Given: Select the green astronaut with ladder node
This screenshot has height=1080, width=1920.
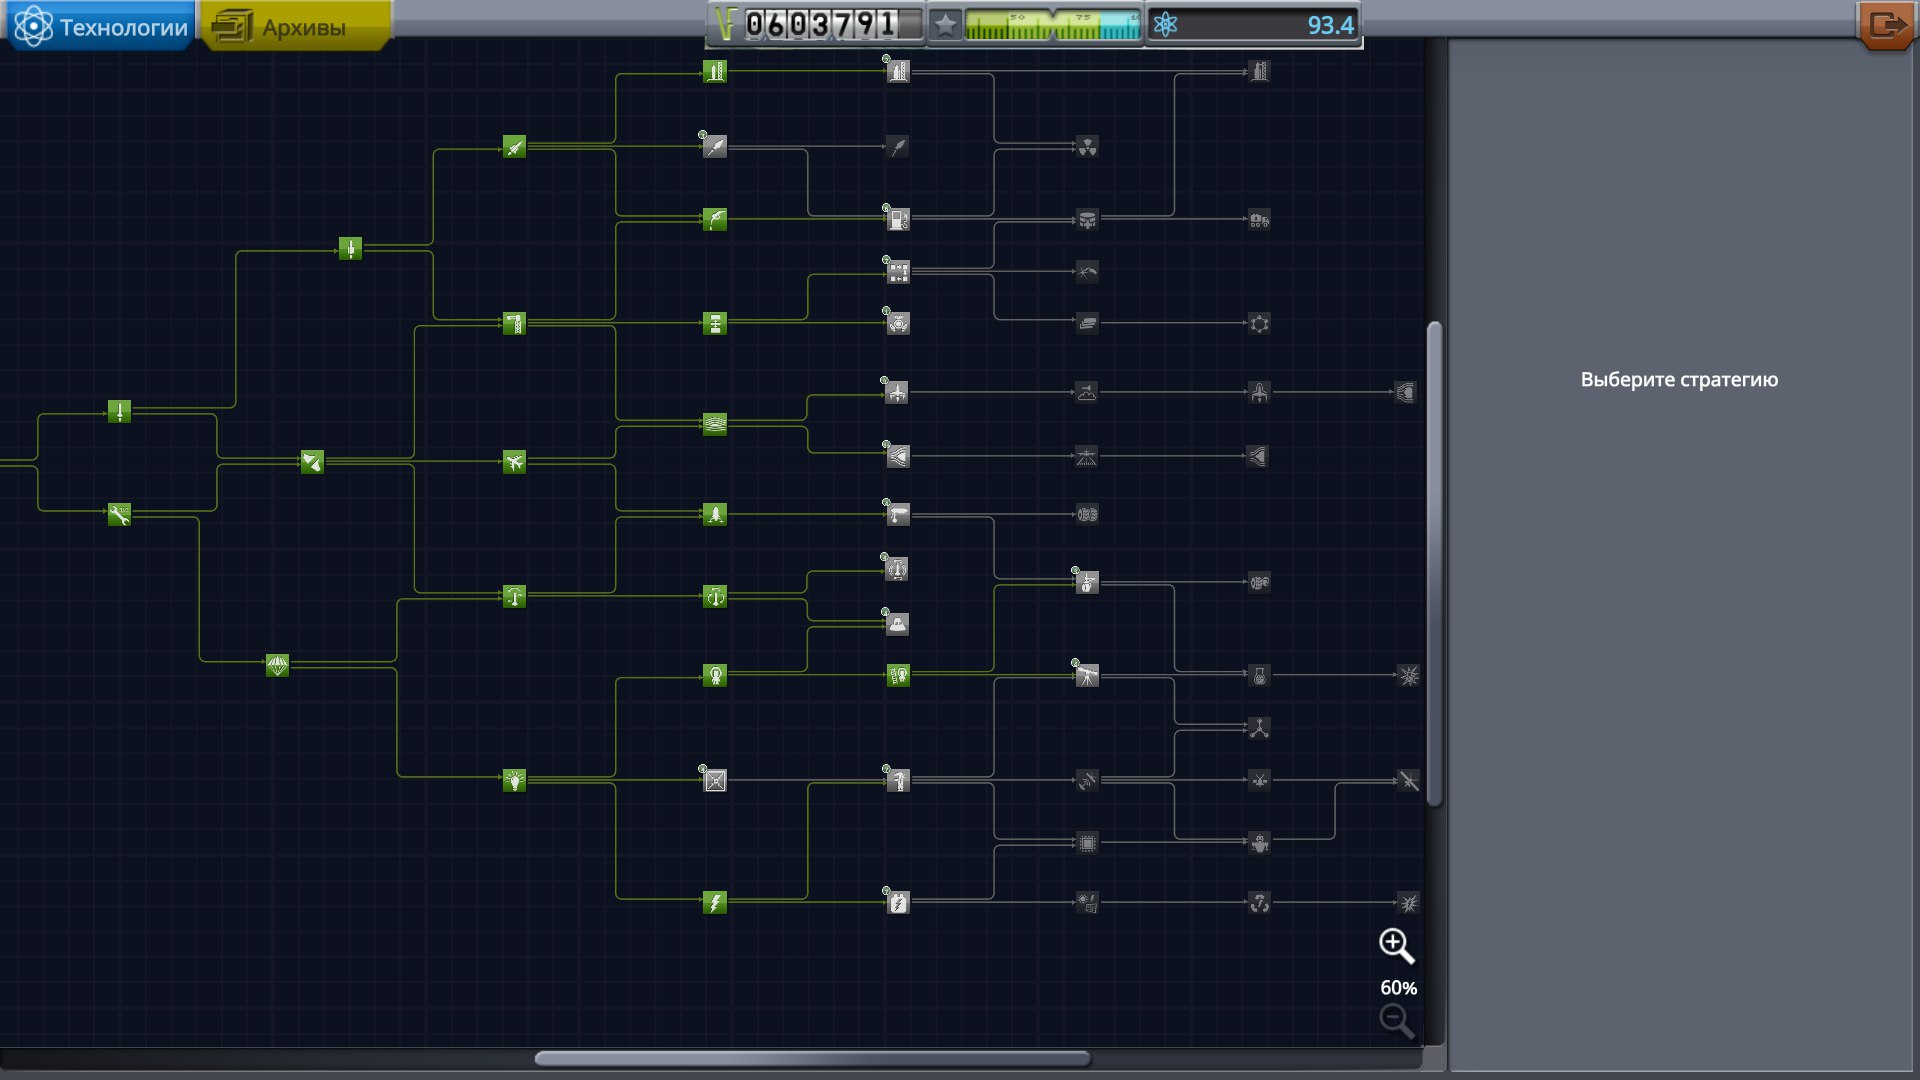Looking at the screenshot, I should (x=898, y=675).
